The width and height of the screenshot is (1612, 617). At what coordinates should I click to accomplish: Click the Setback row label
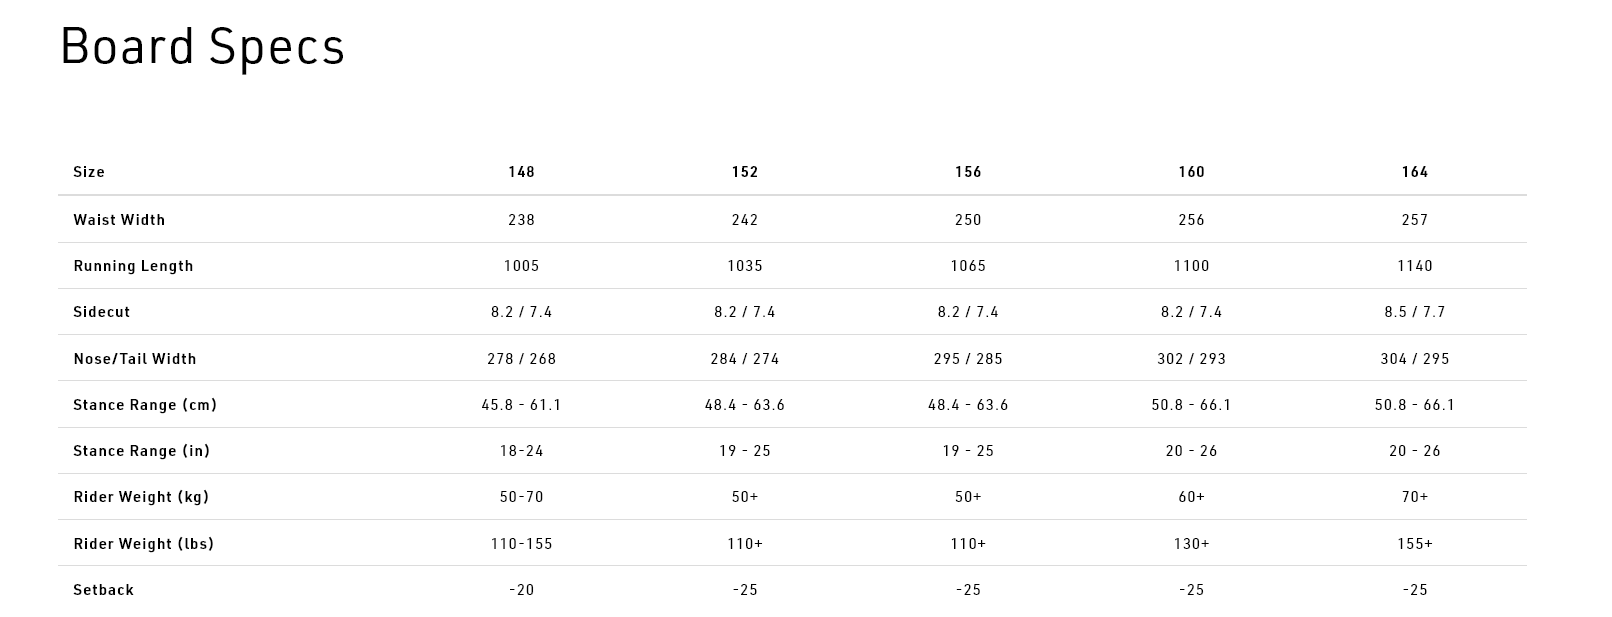103,590
